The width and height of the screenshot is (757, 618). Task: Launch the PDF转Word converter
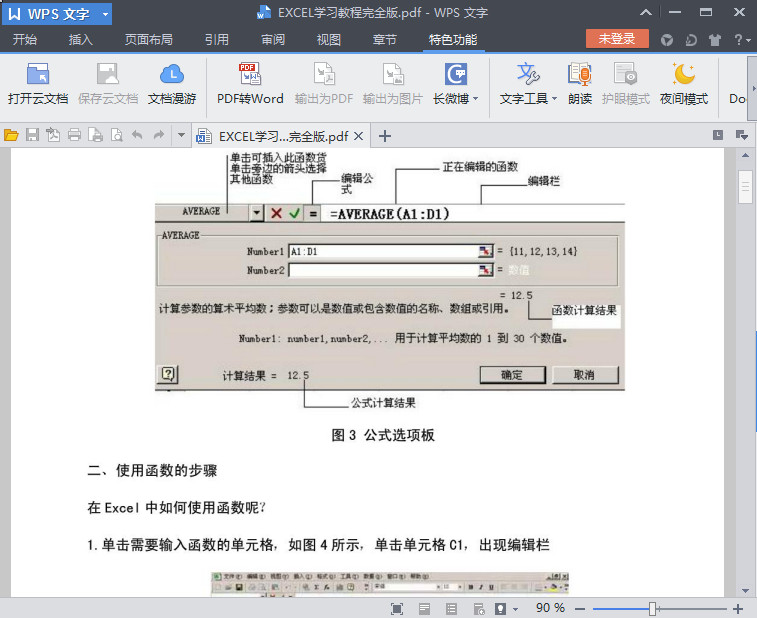tap(250, 84)
